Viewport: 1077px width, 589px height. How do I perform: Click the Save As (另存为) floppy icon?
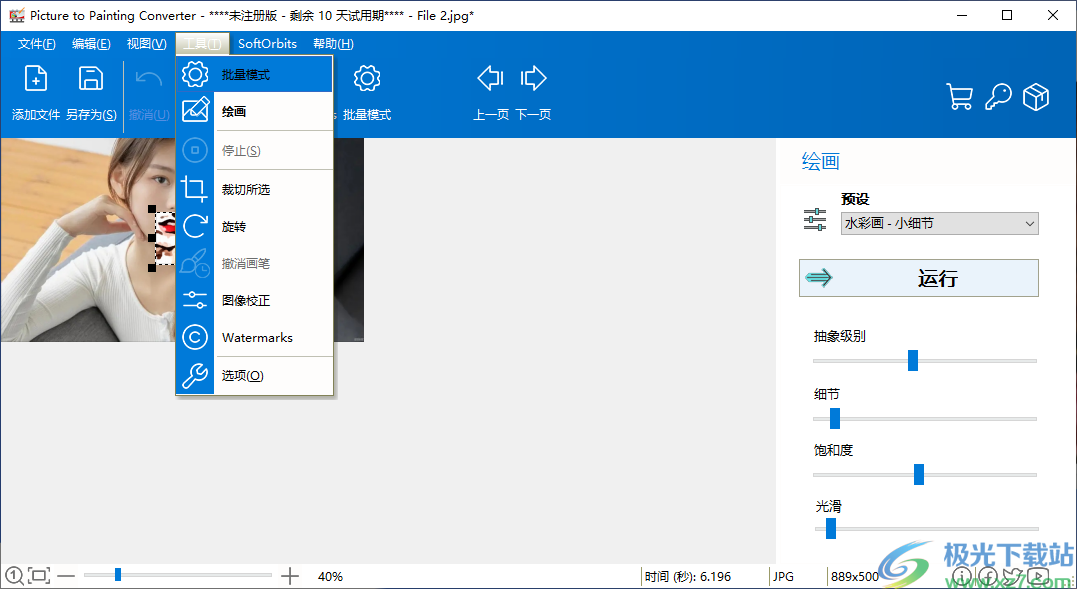[x=91, y=78]
